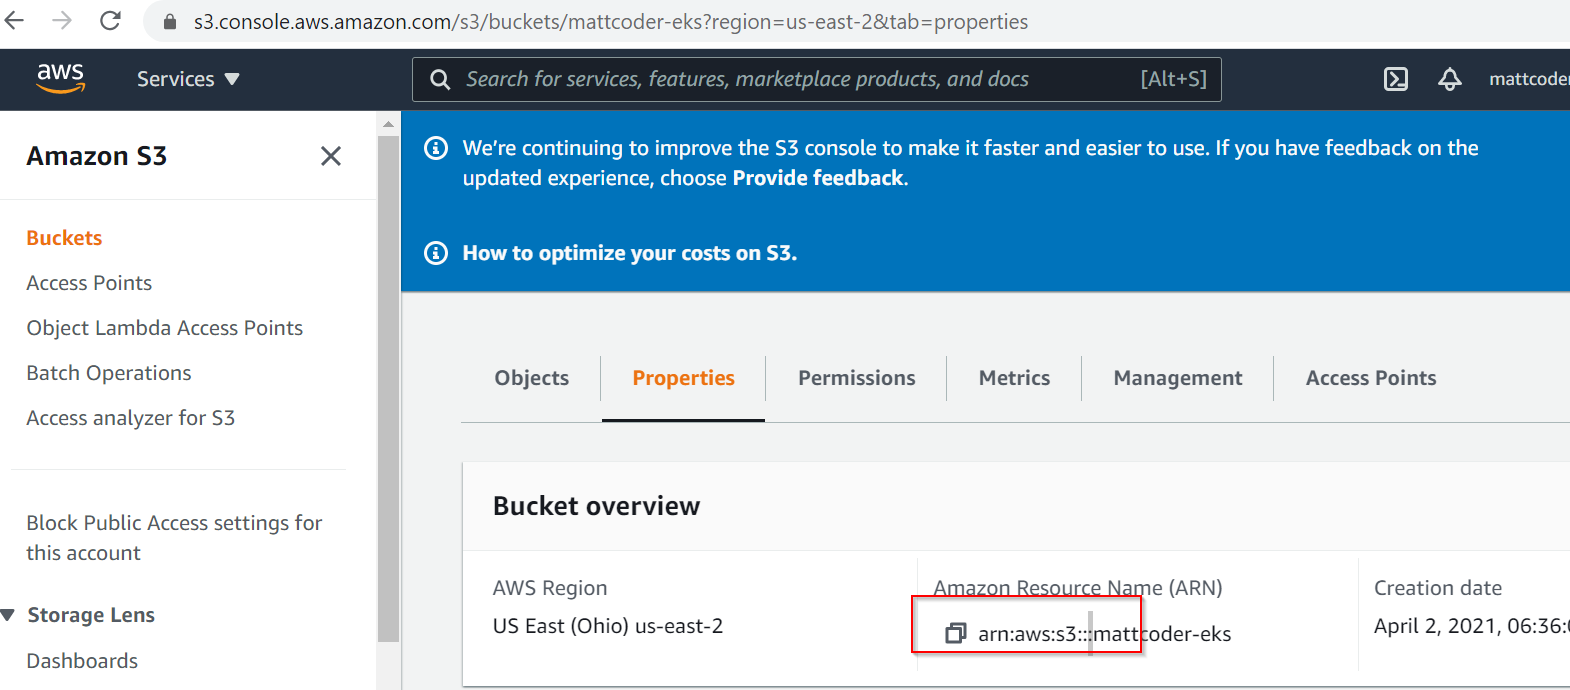Collapse the Storage Lens section
This screenshot has height=690, width=1570.
coord(9,615)
